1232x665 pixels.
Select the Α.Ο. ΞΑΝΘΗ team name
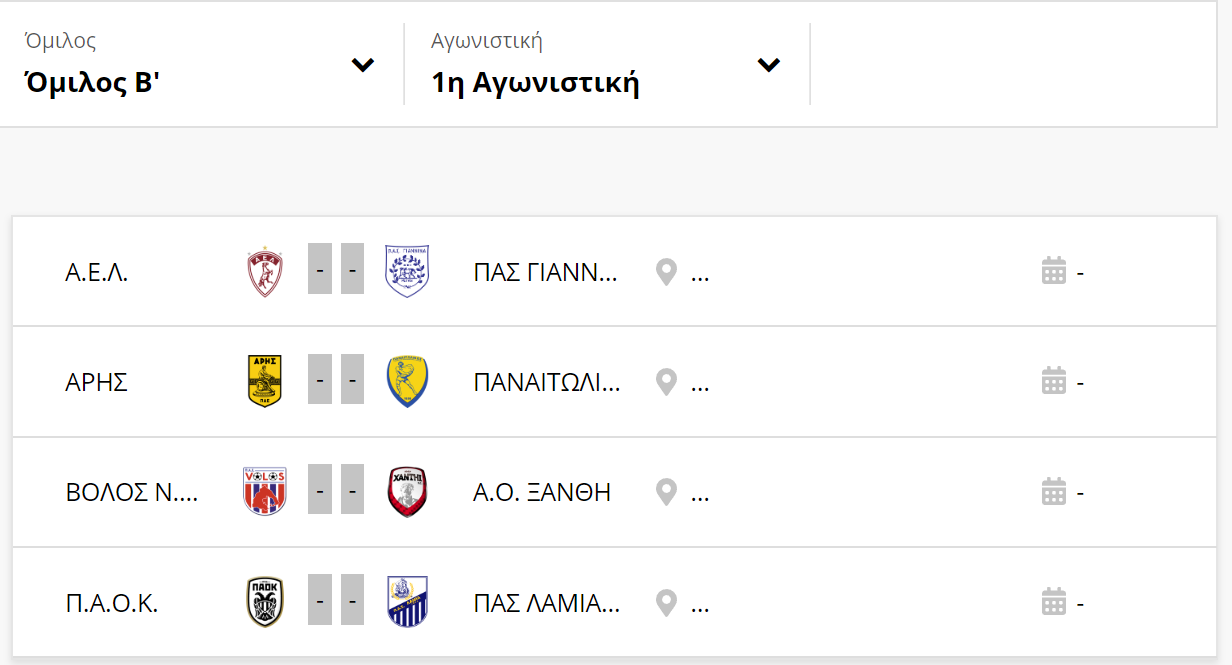pyautogui.click(x=542, y=492)
